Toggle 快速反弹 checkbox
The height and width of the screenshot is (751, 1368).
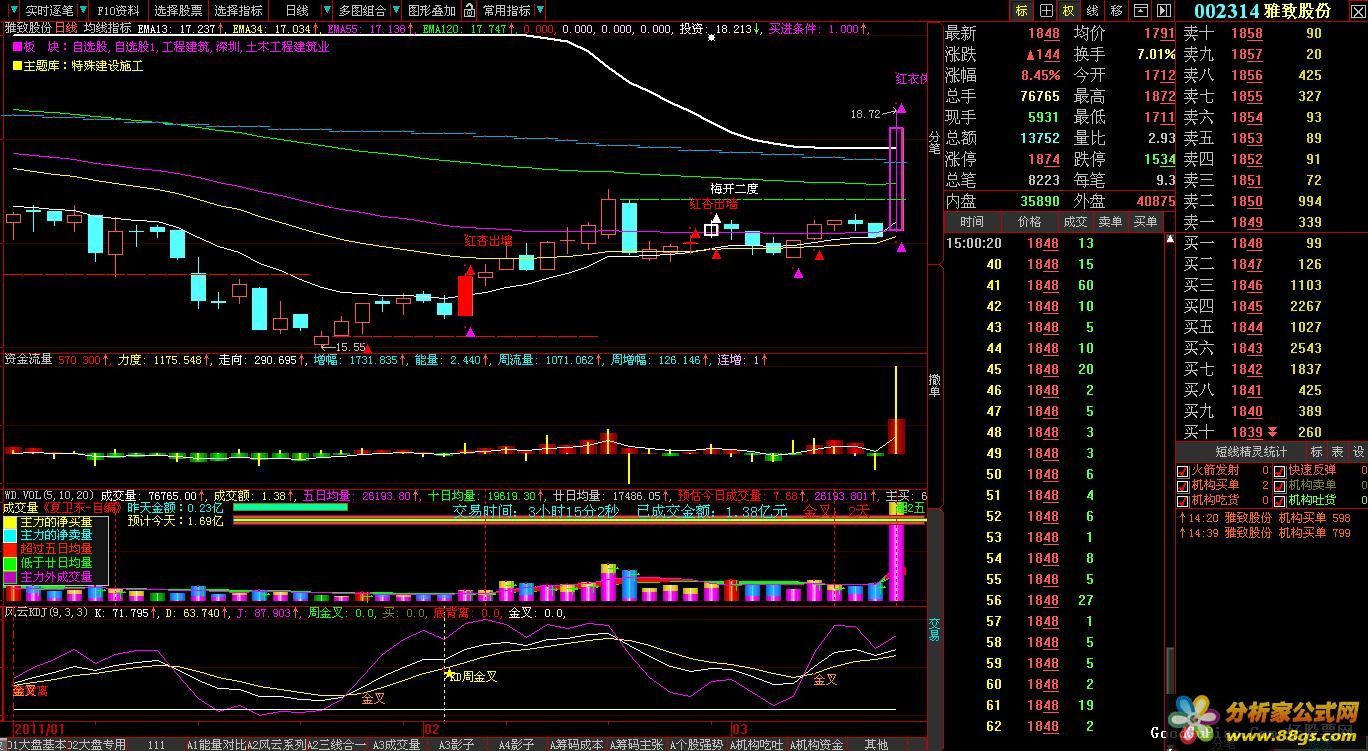point(1280,471)
